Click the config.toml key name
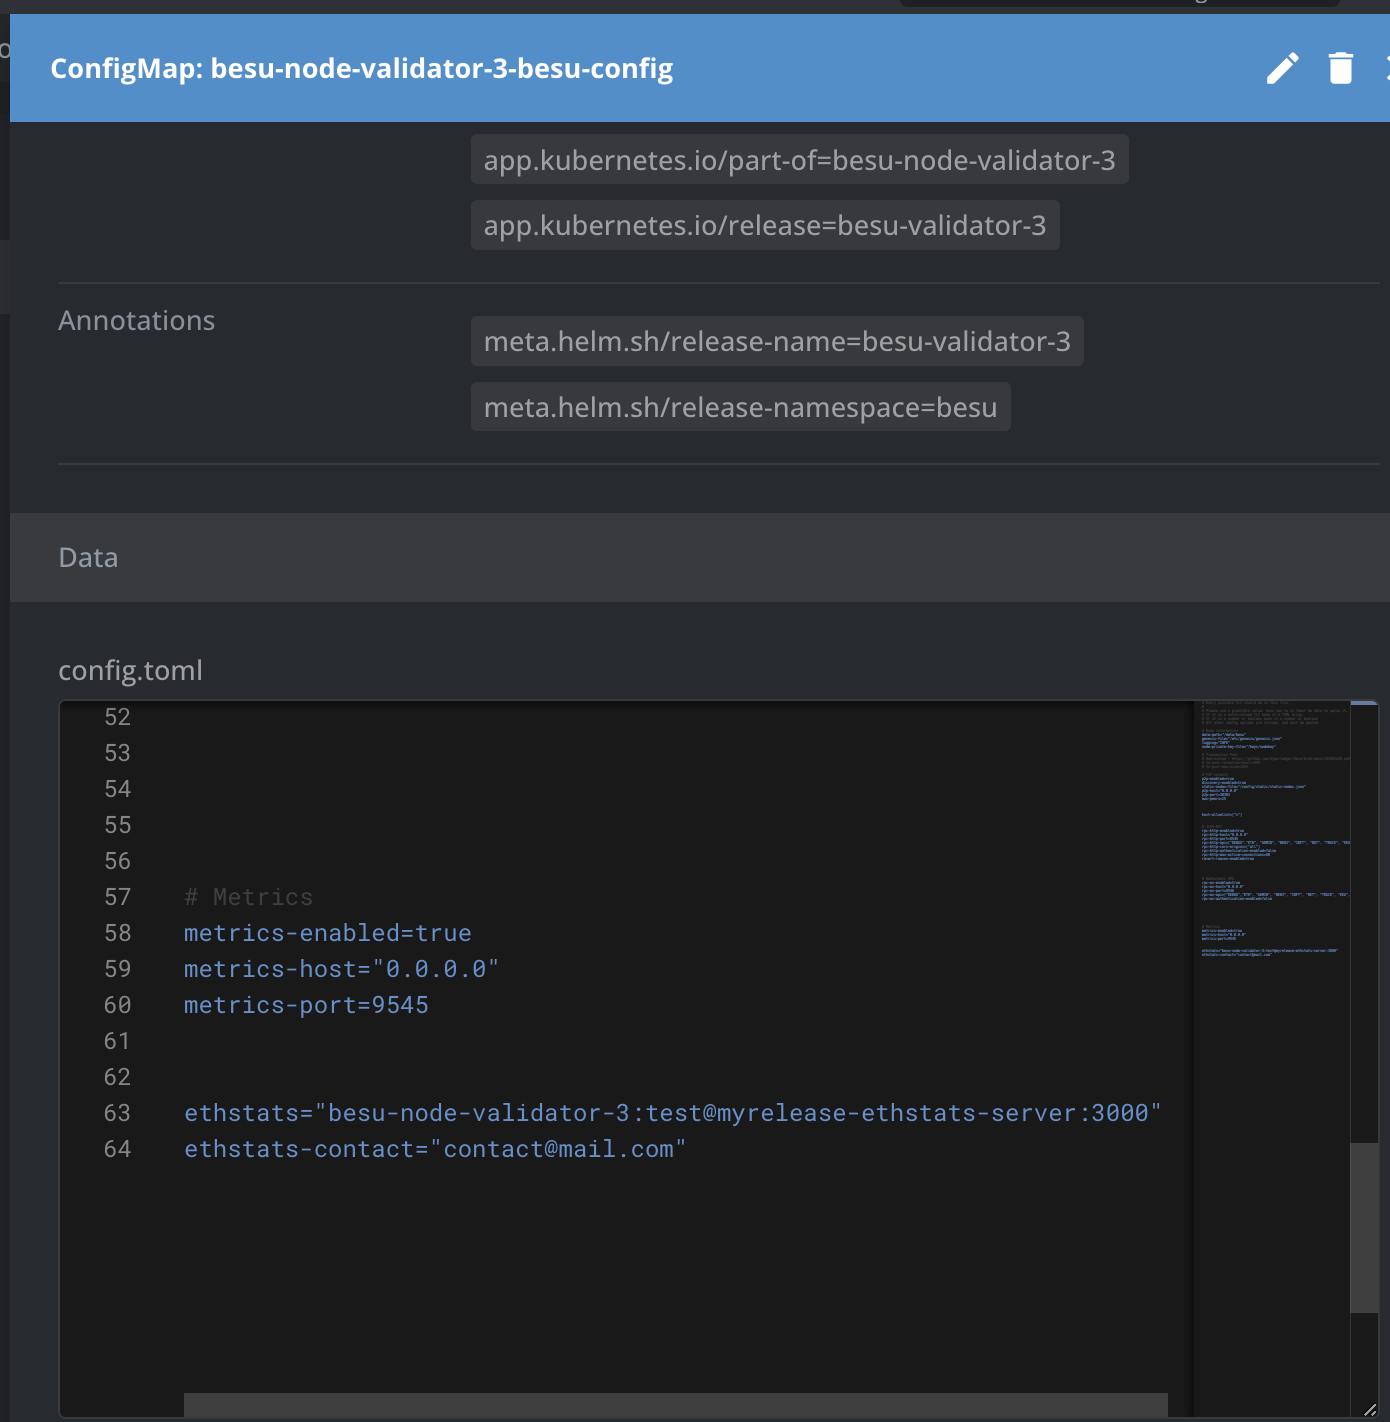 pos(131,670)
